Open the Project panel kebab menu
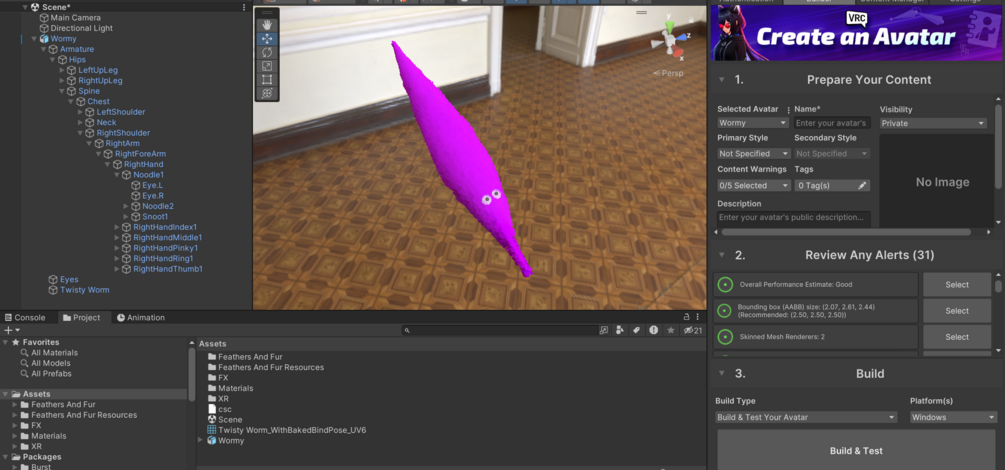This screenshot has height=470, width=1005. click(x=697, y=317)
